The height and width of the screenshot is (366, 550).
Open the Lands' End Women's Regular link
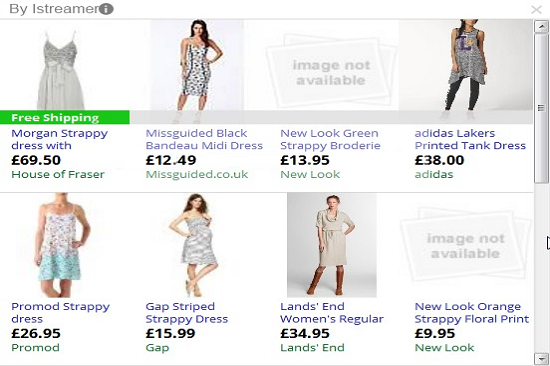[332, 313]
